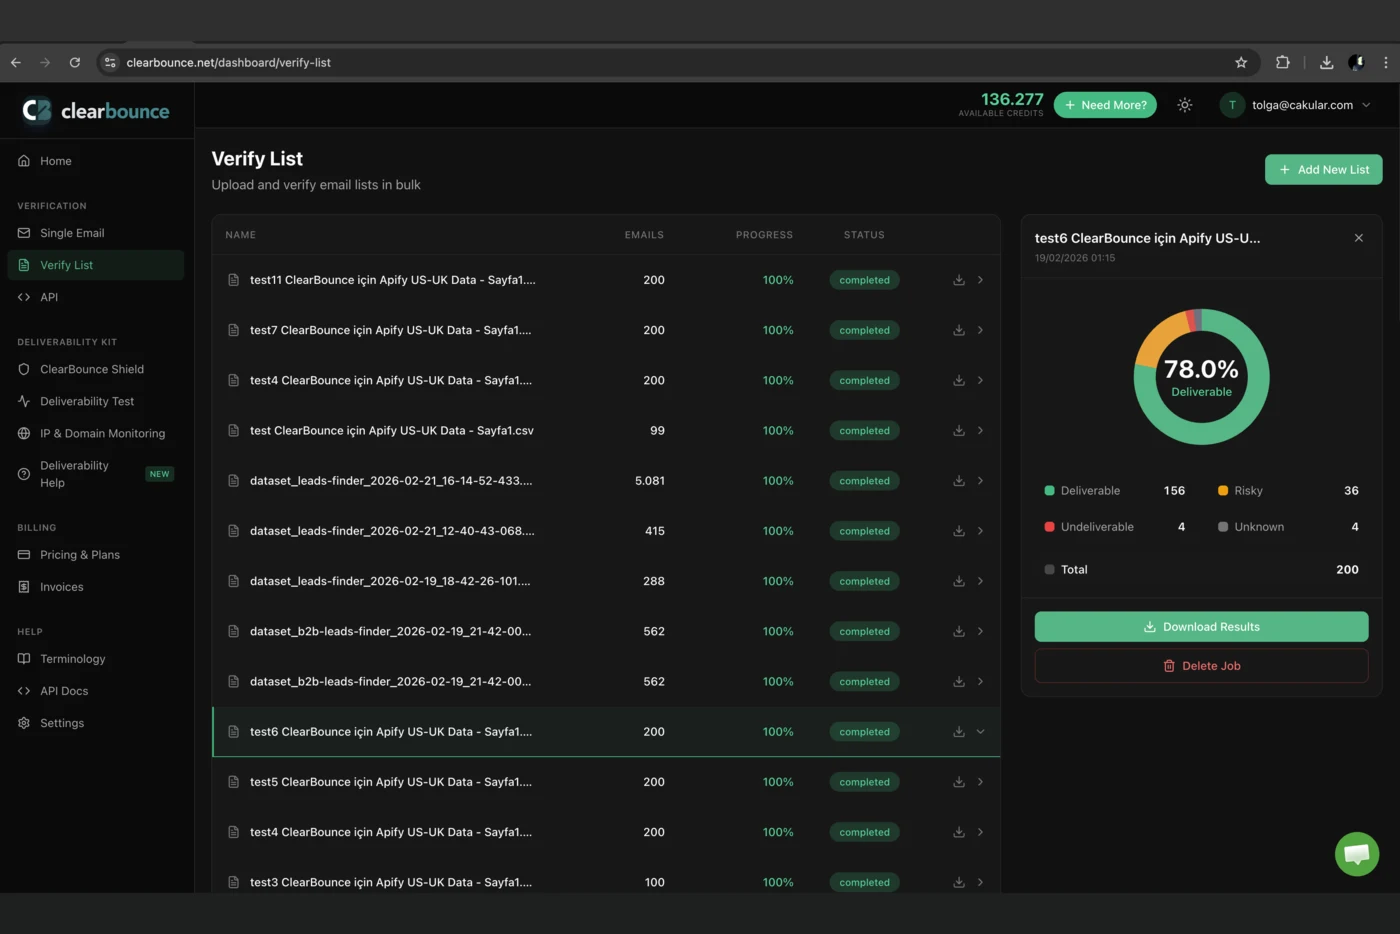Screen dimensions: 1400x934
Task: Click the Unknown legend entry
Action: point(1288,527)
